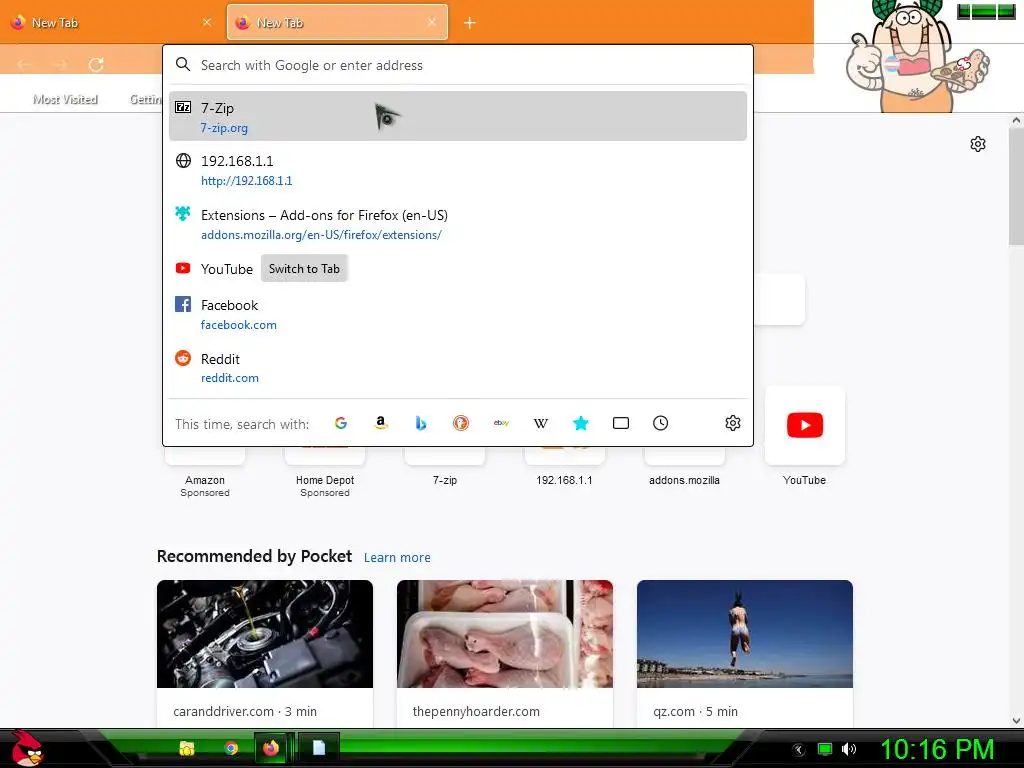Viewport: 1024px width, 768px height.
Task: Switch to the first New Tab
Action: [111, 23]
